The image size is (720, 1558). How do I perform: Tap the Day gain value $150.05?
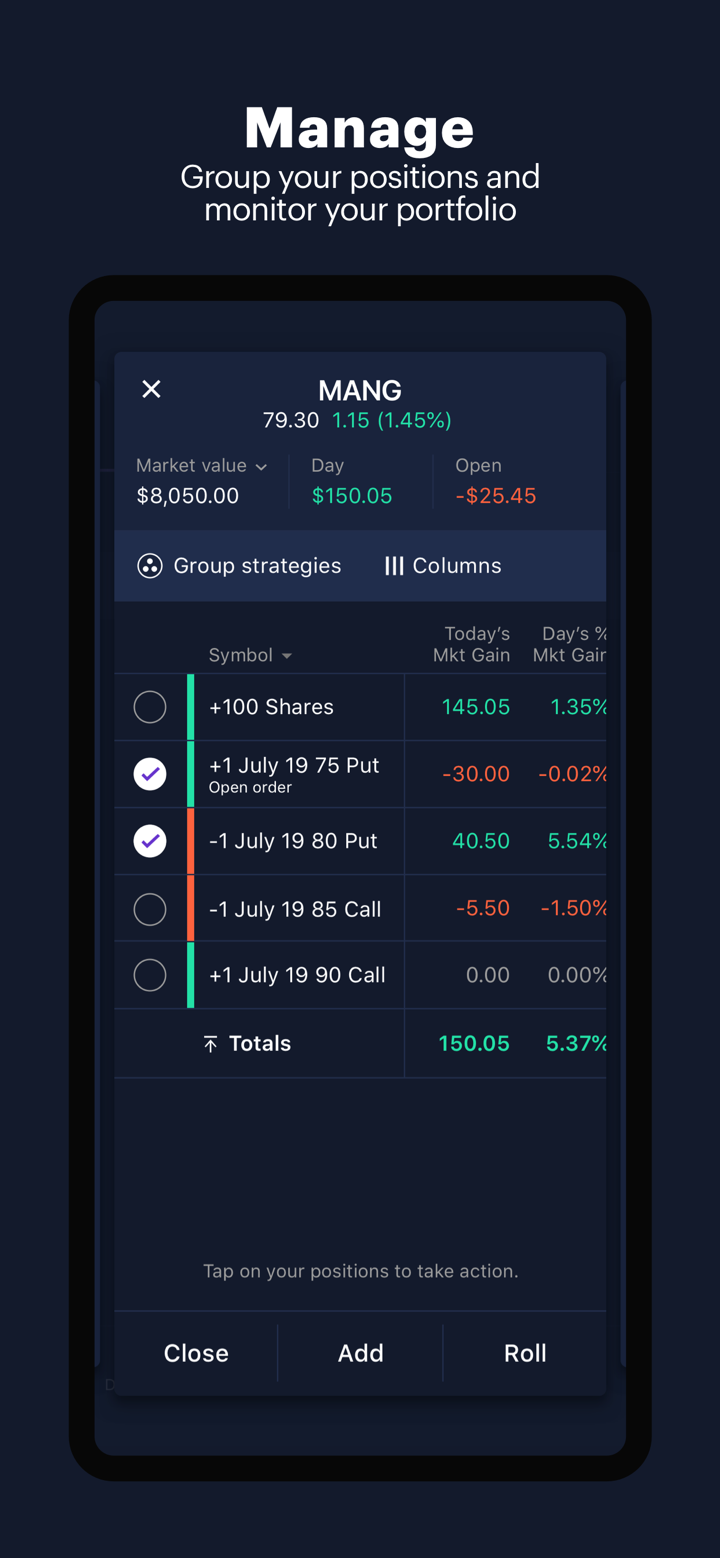click(x=352, y=496)
